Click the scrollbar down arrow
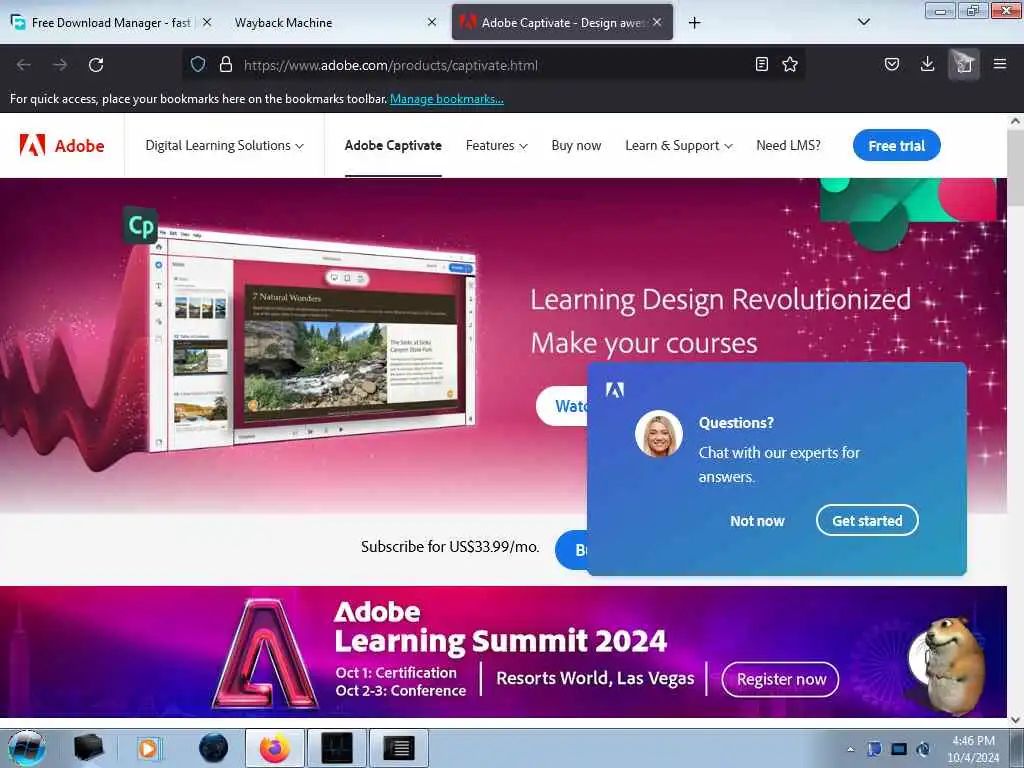The image size is (1024, 768). coord(1016,720)
